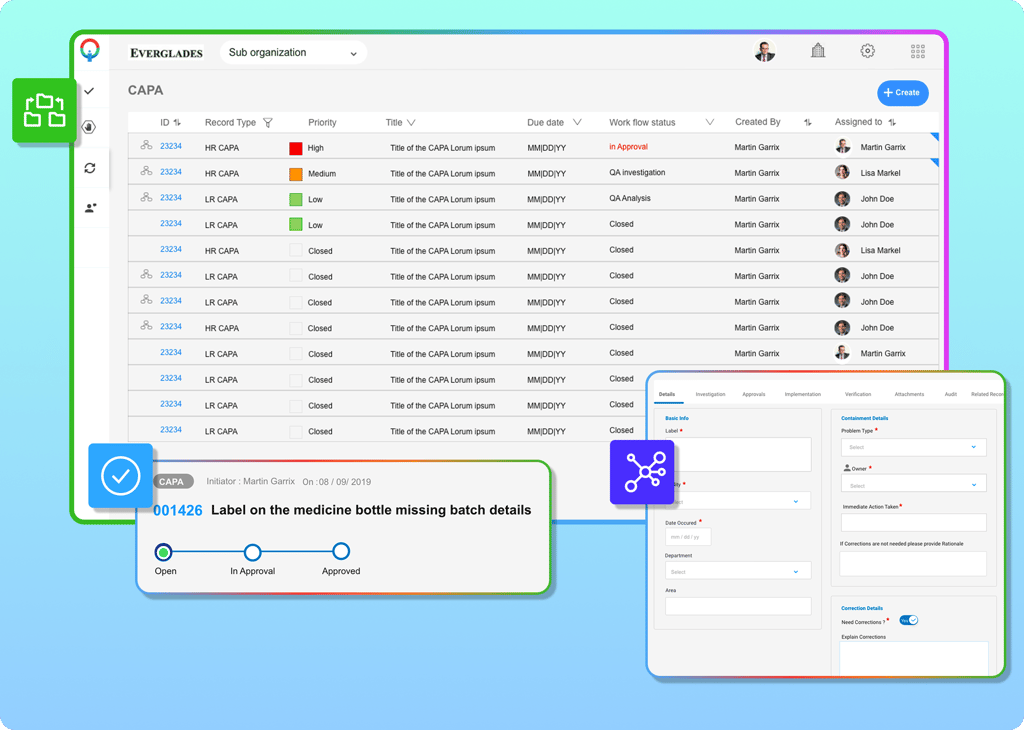This screenshot has width=1024, height=730.
Task: Open ID 23234 link in High priority row
Action: point(171,146)
